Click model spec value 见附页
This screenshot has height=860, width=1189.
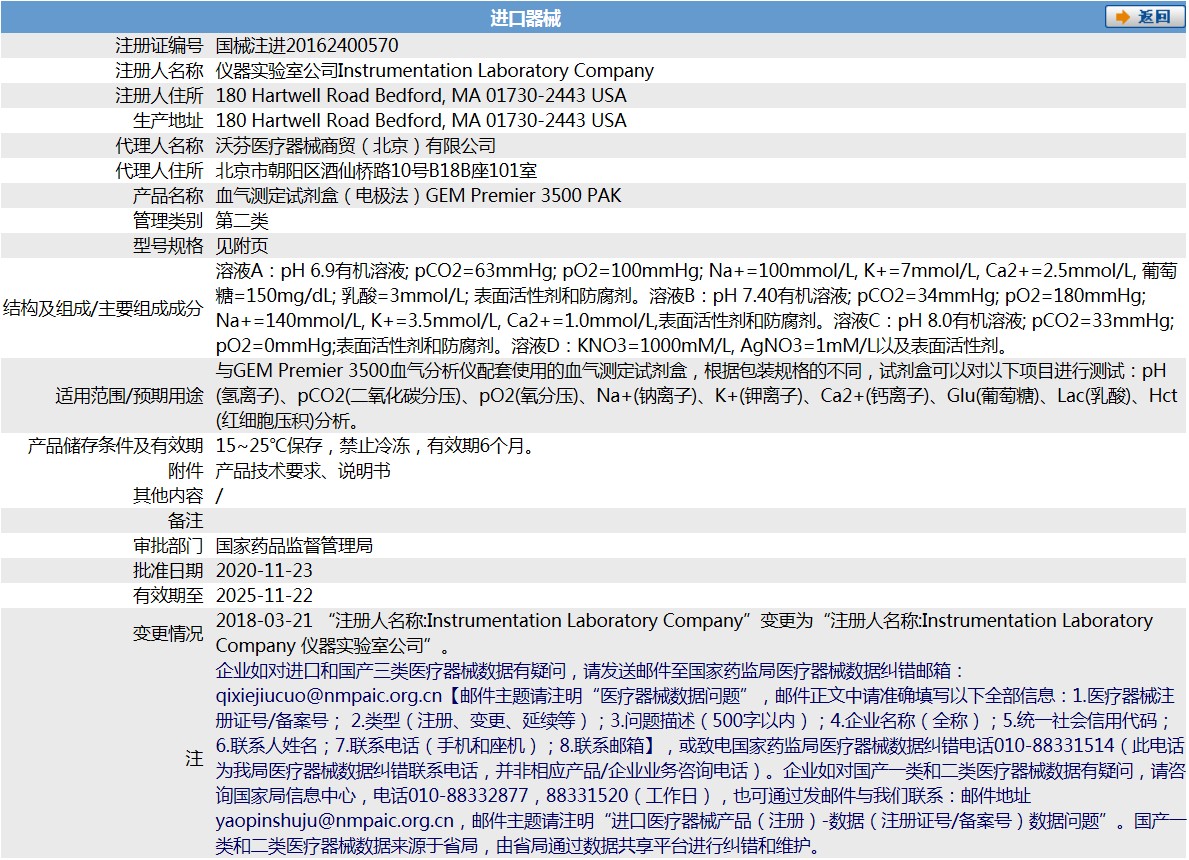pos(242,246)
